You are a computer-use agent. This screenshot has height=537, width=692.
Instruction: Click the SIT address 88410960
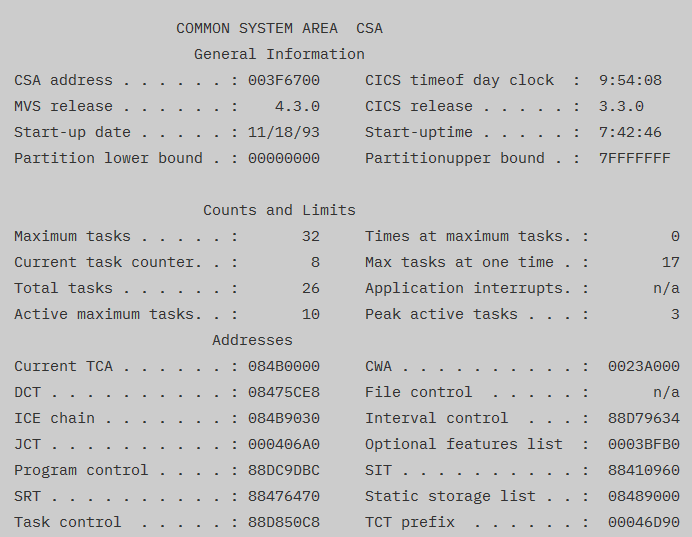tap(643, 470)
